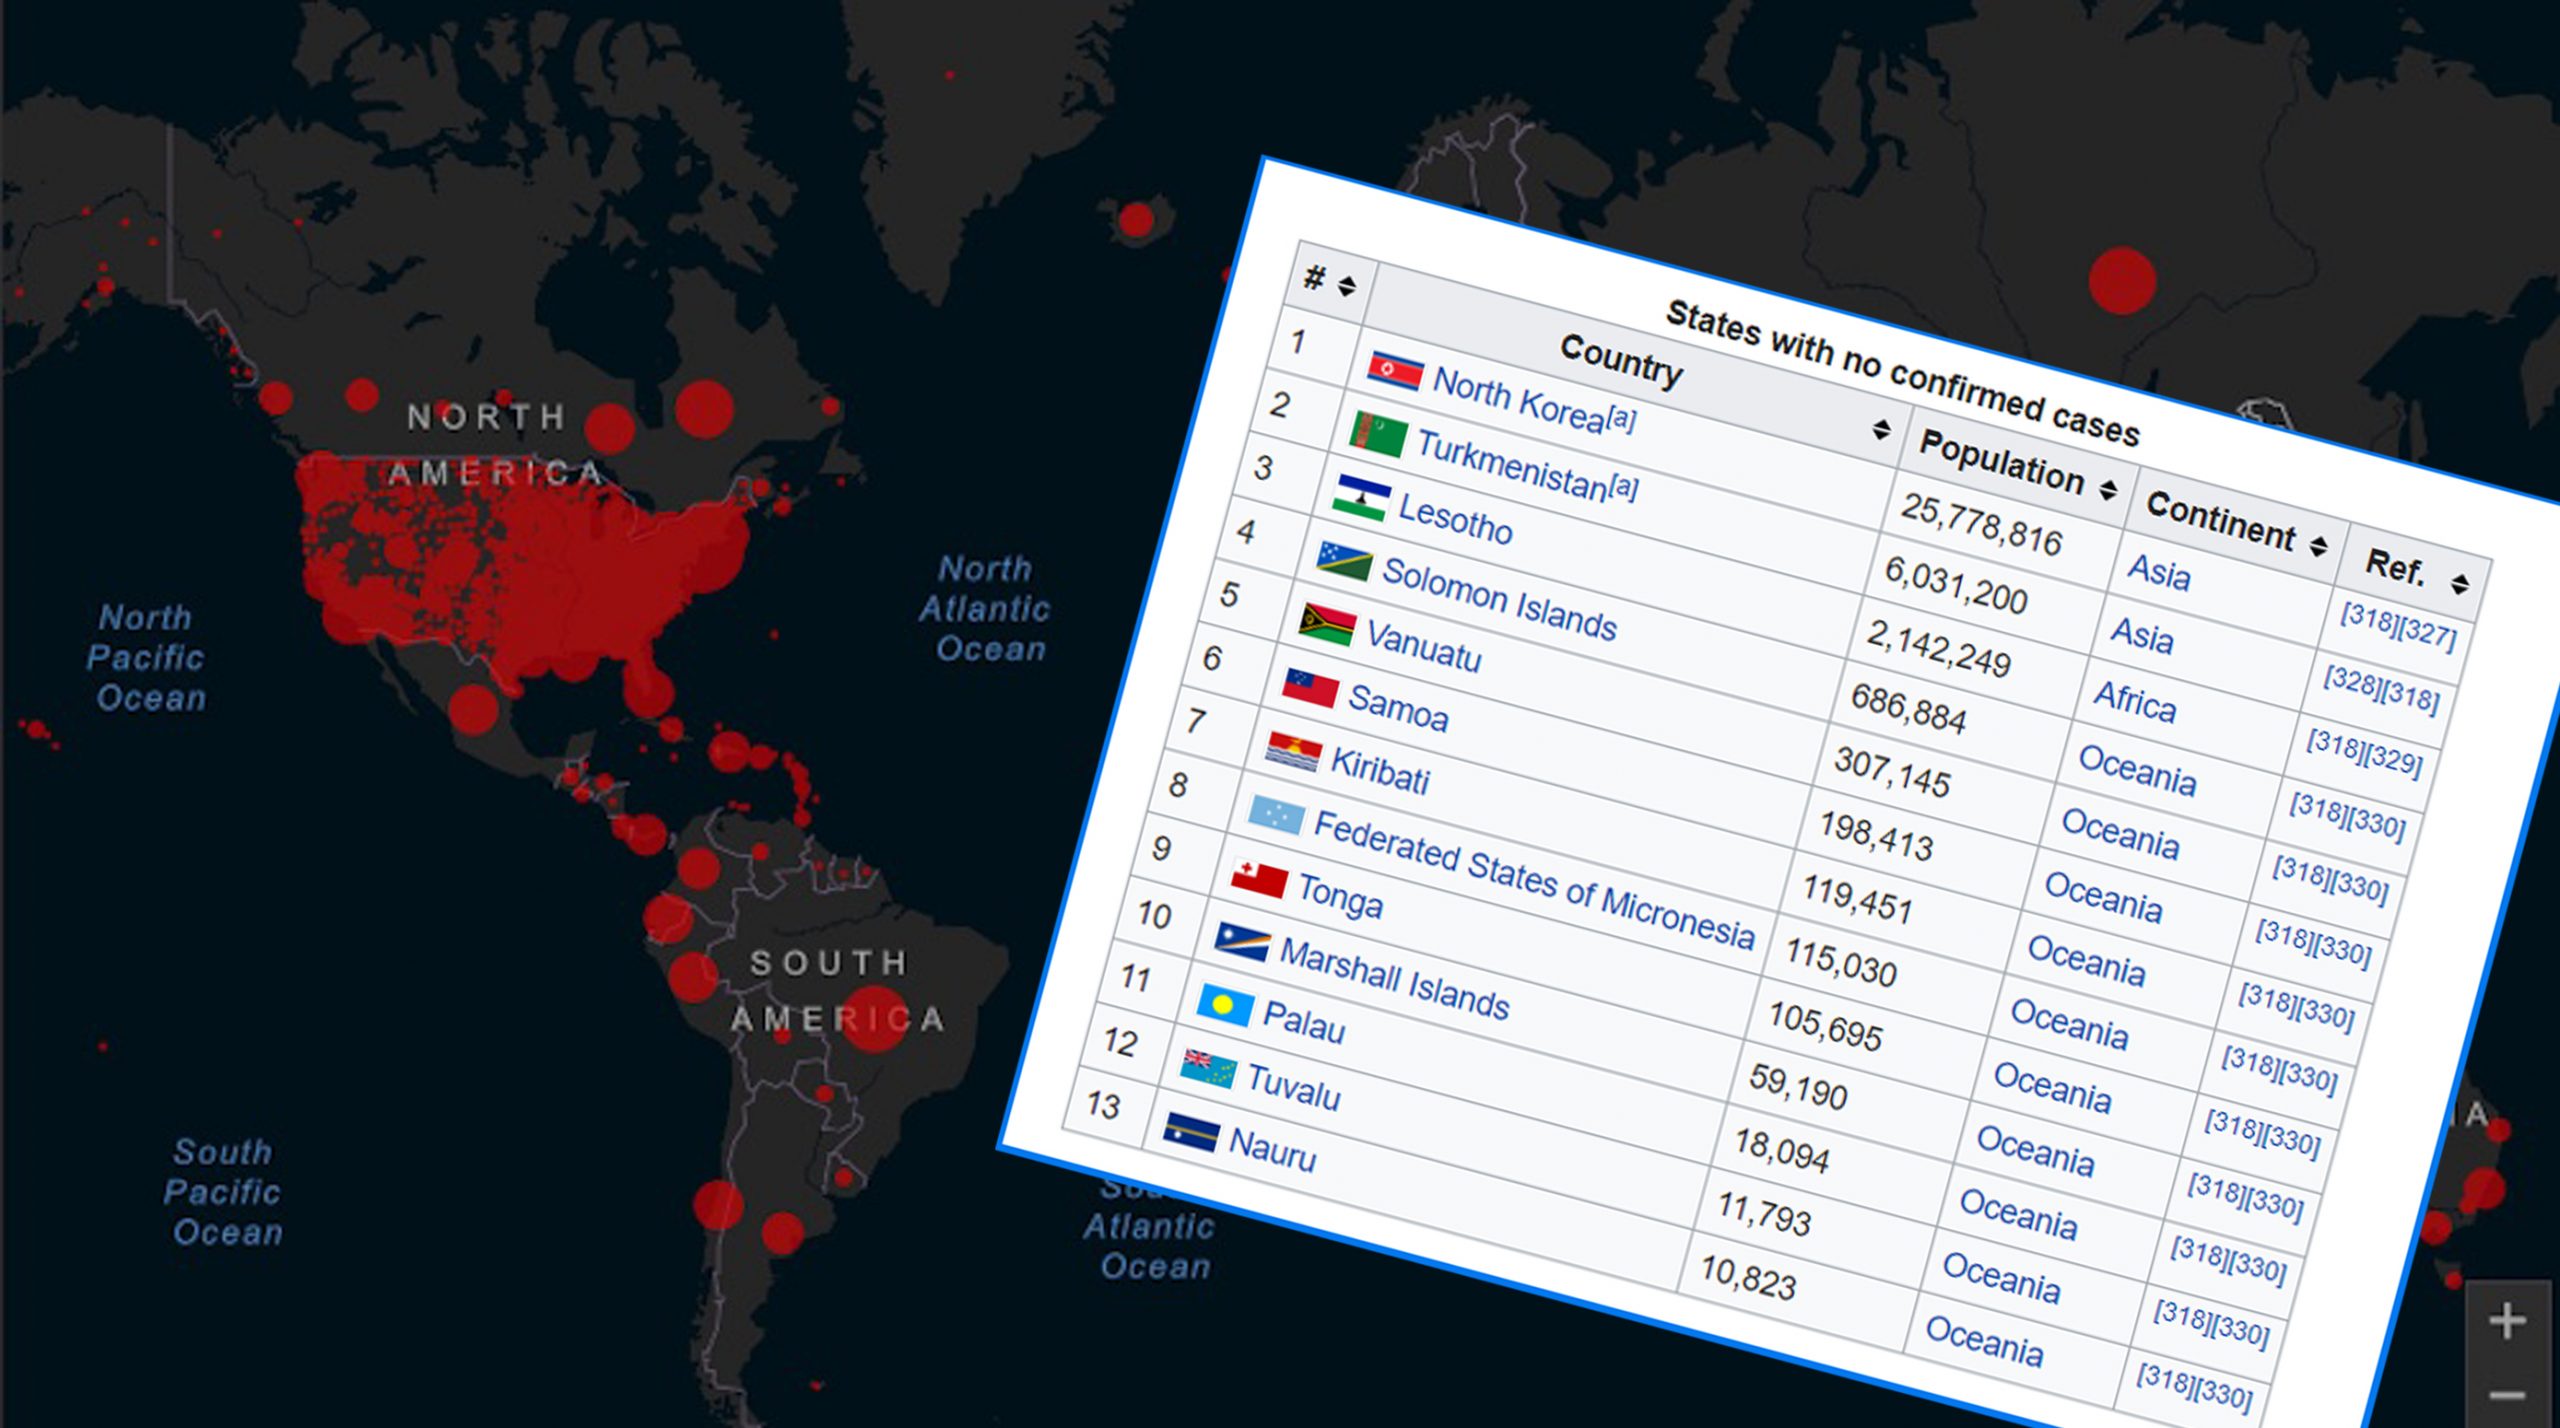Open the Asia link in North Korea row
The width and height of the screenshot is (2560, 1428).
coord(2159,572)
